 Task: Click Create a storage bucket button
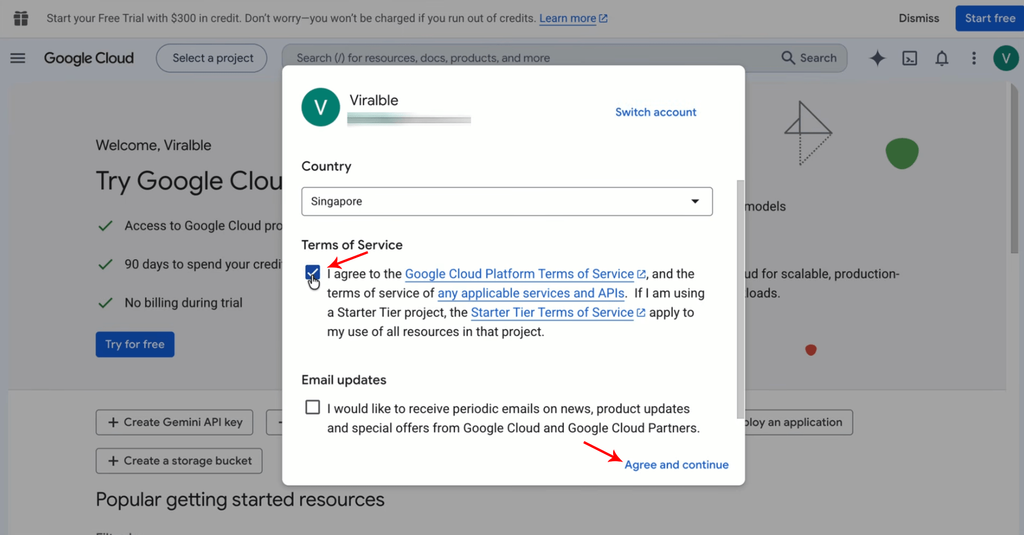179,461
